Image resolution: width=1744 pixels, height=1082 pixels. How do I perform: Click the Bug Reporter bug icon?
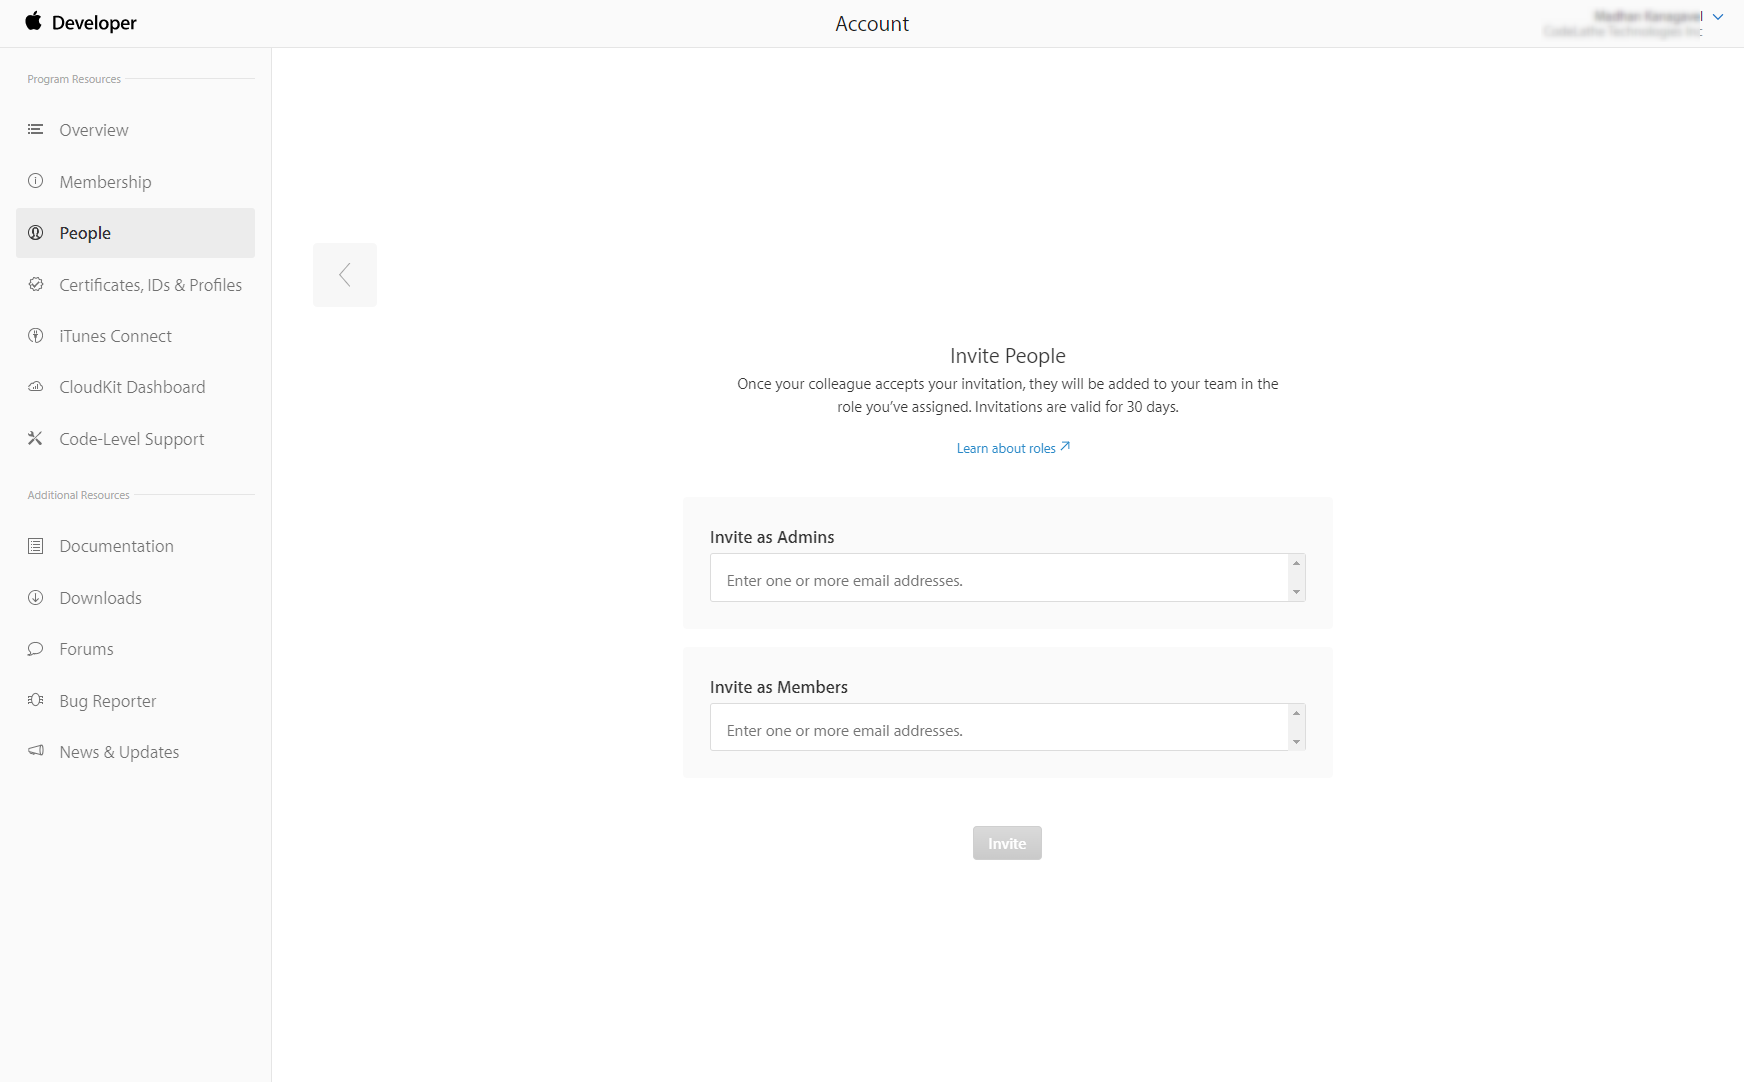[x=35, y=700]
